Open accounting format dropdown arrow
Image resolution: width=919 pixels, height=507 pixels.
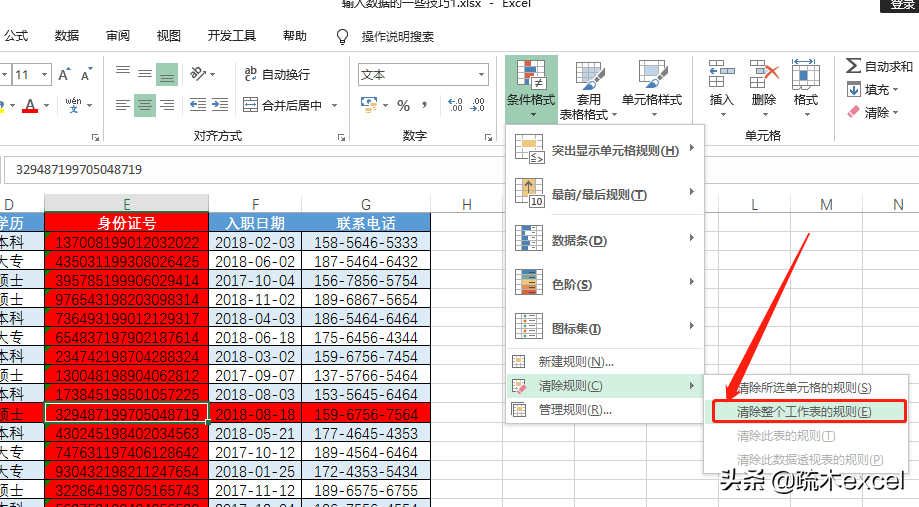tap(385, 106)
